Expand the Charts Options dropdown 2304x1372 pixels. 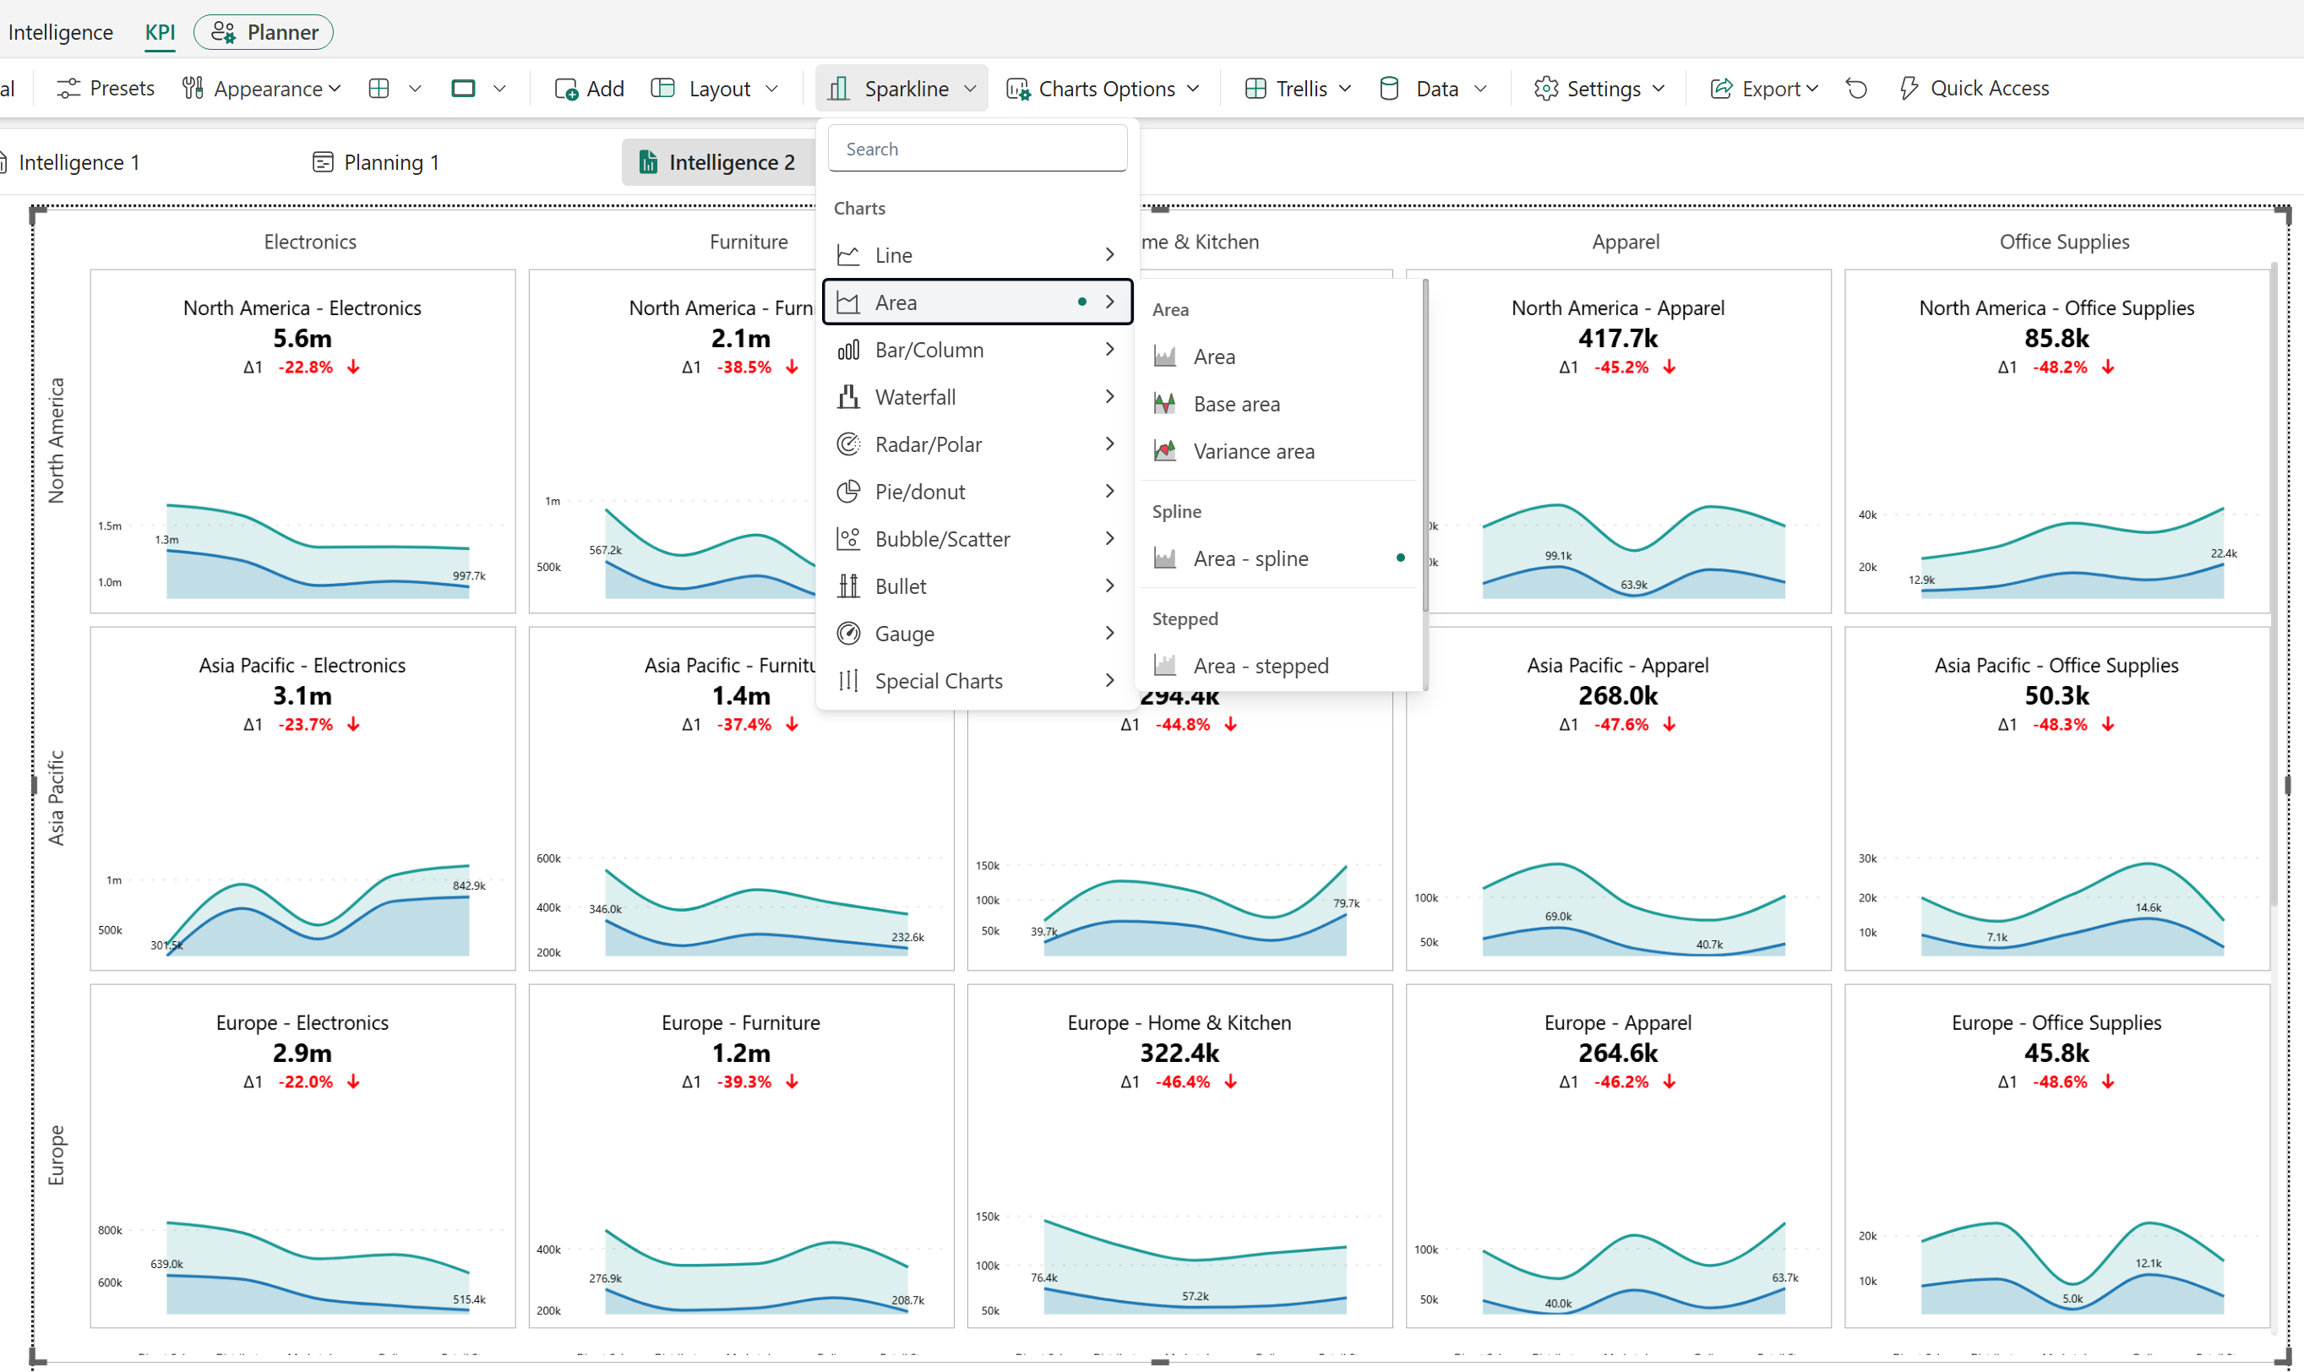(1103, 88)
